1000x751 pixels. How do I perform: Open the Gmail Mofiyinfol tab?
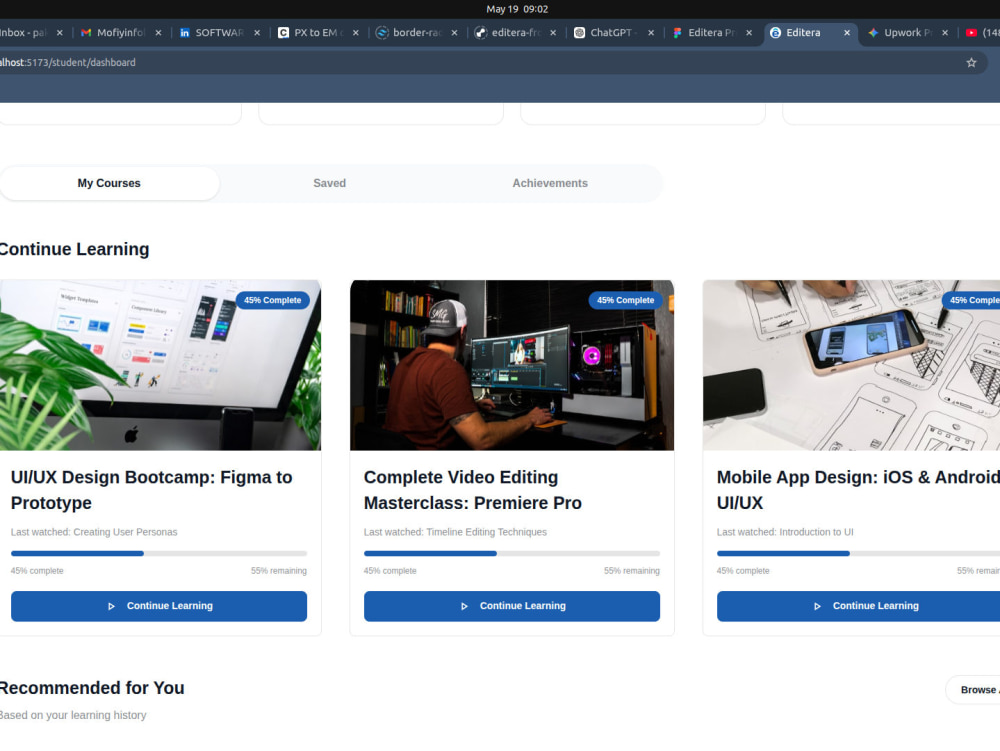click(121, 33)
